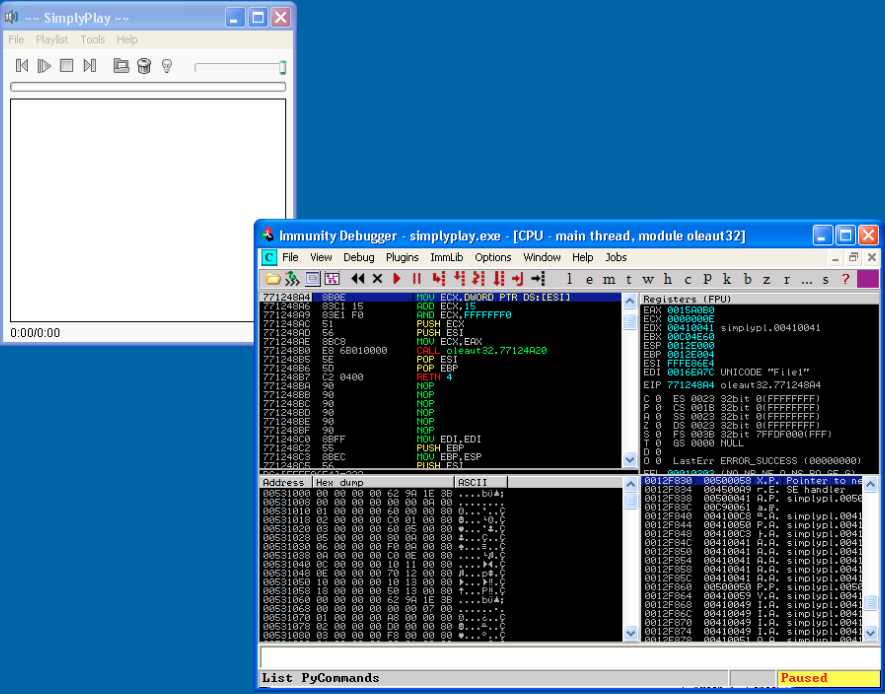Image resolution: width=885 pixels, height=694 pixels.
Task: Open the Plugins menu
Action: 402,257
